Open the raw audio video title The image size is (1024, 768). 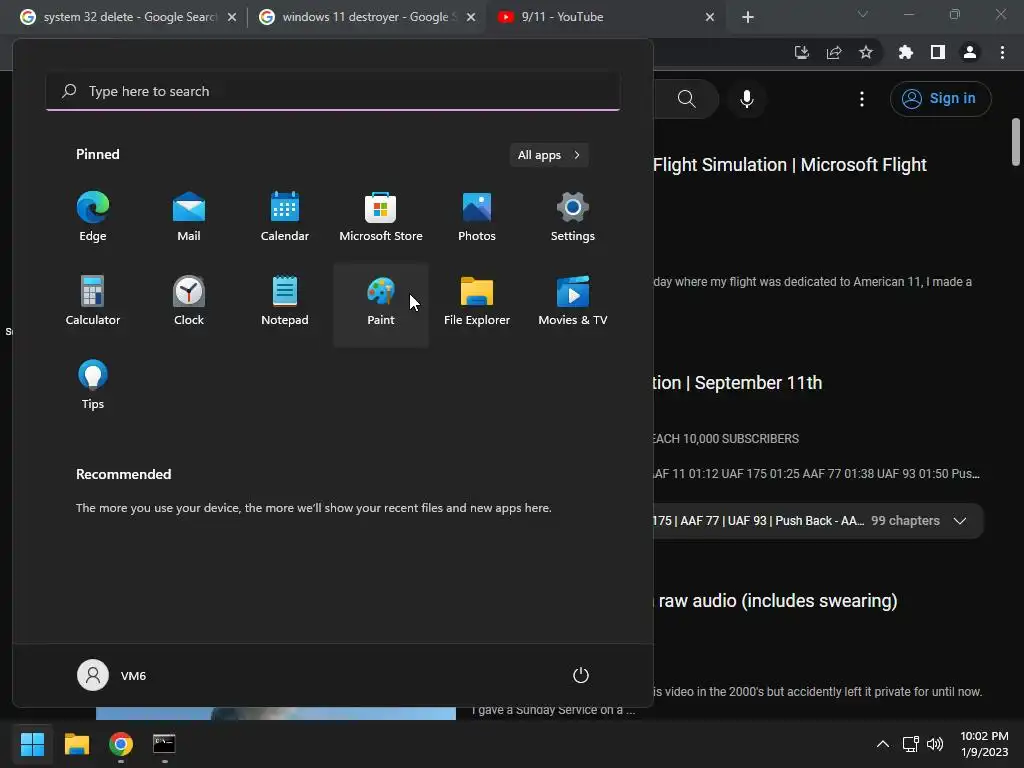pos(776,601)
